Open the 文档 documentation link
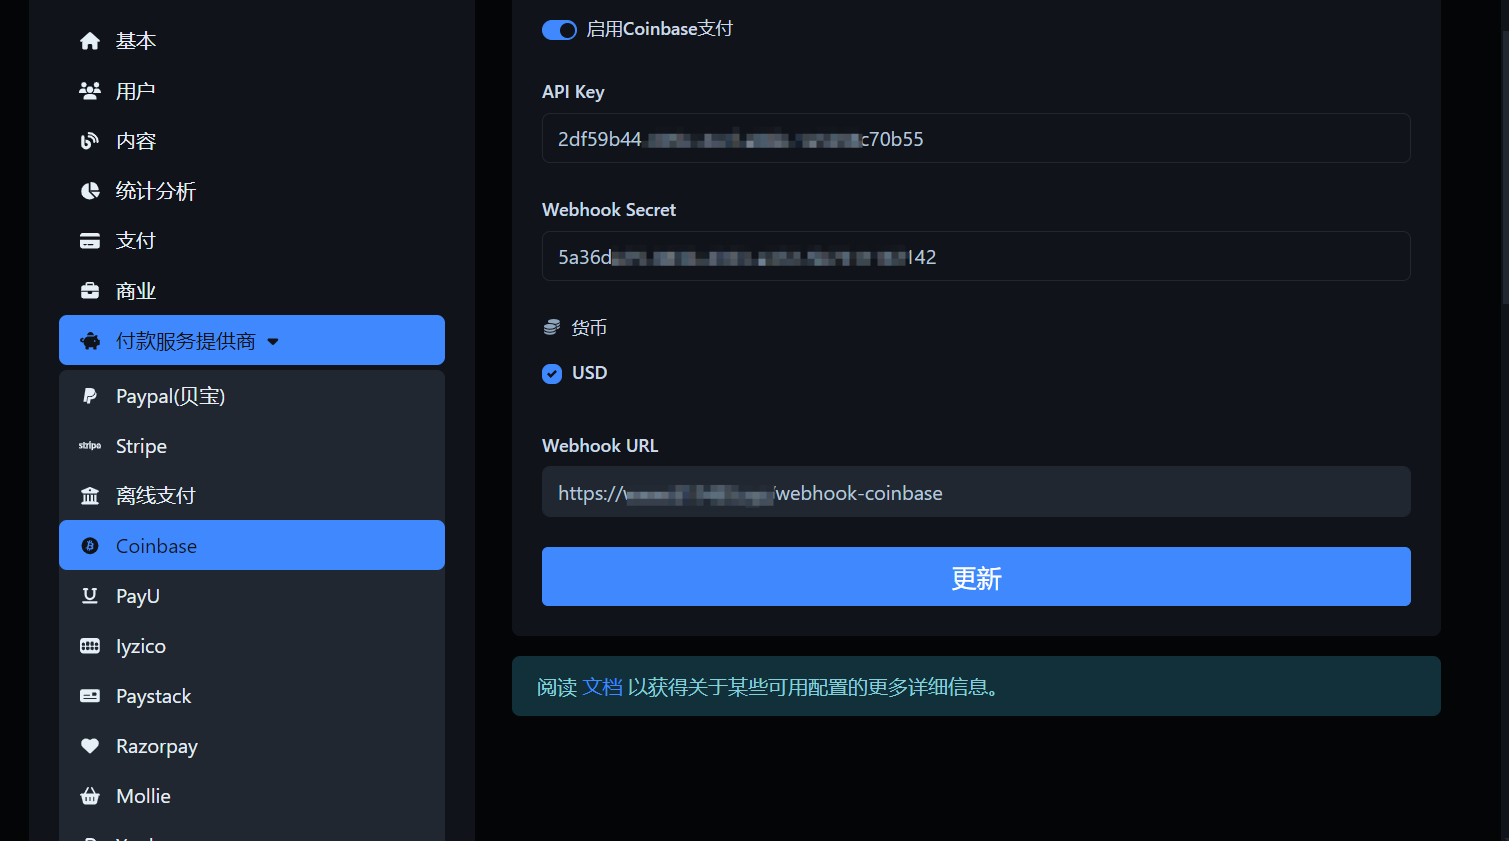This screenshot has height=841, width=1509. point(602,687)
